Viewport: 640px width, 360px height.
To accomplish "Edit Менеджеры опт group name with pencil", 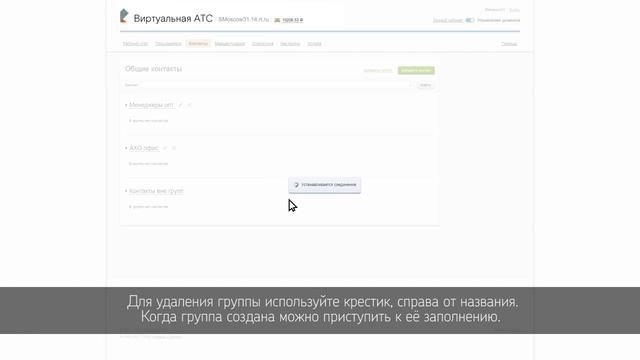I will [181, 105].
